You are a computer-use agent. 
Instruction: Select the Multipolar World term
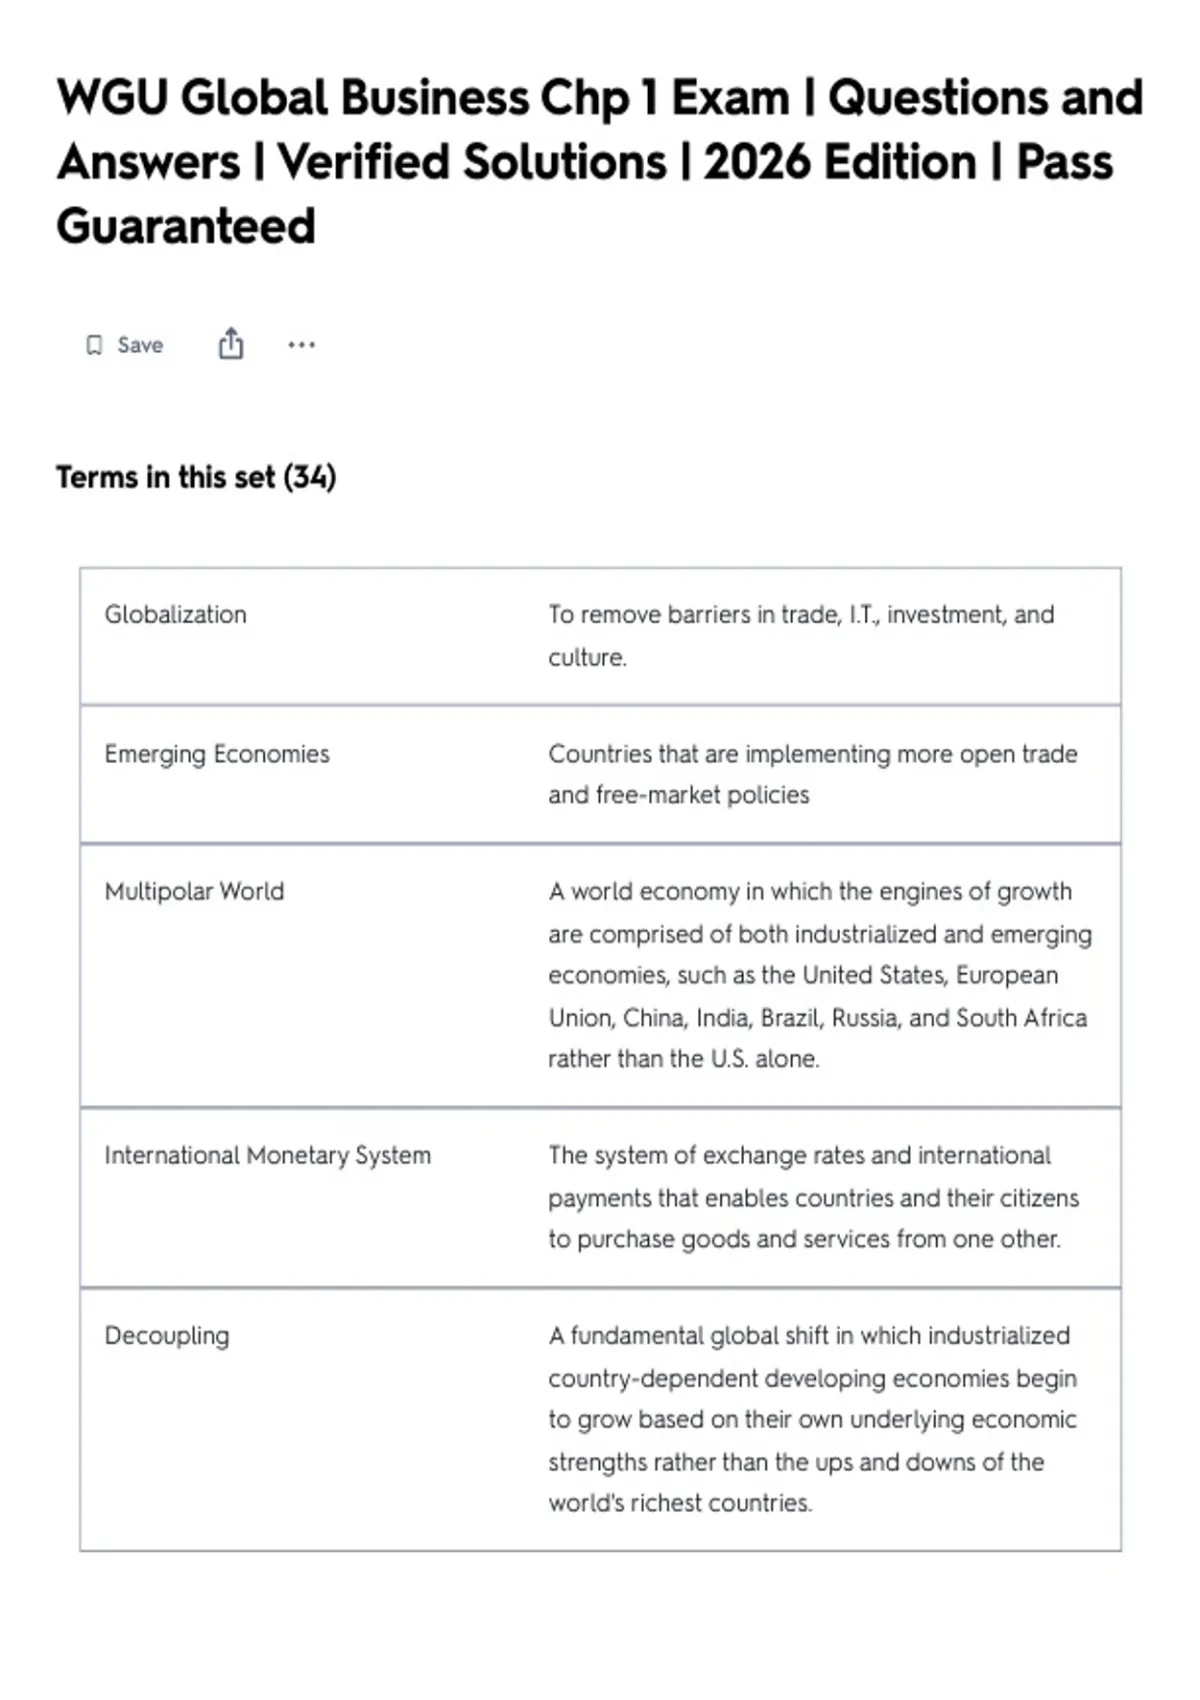pyautogui.click(x=194, y=891)
